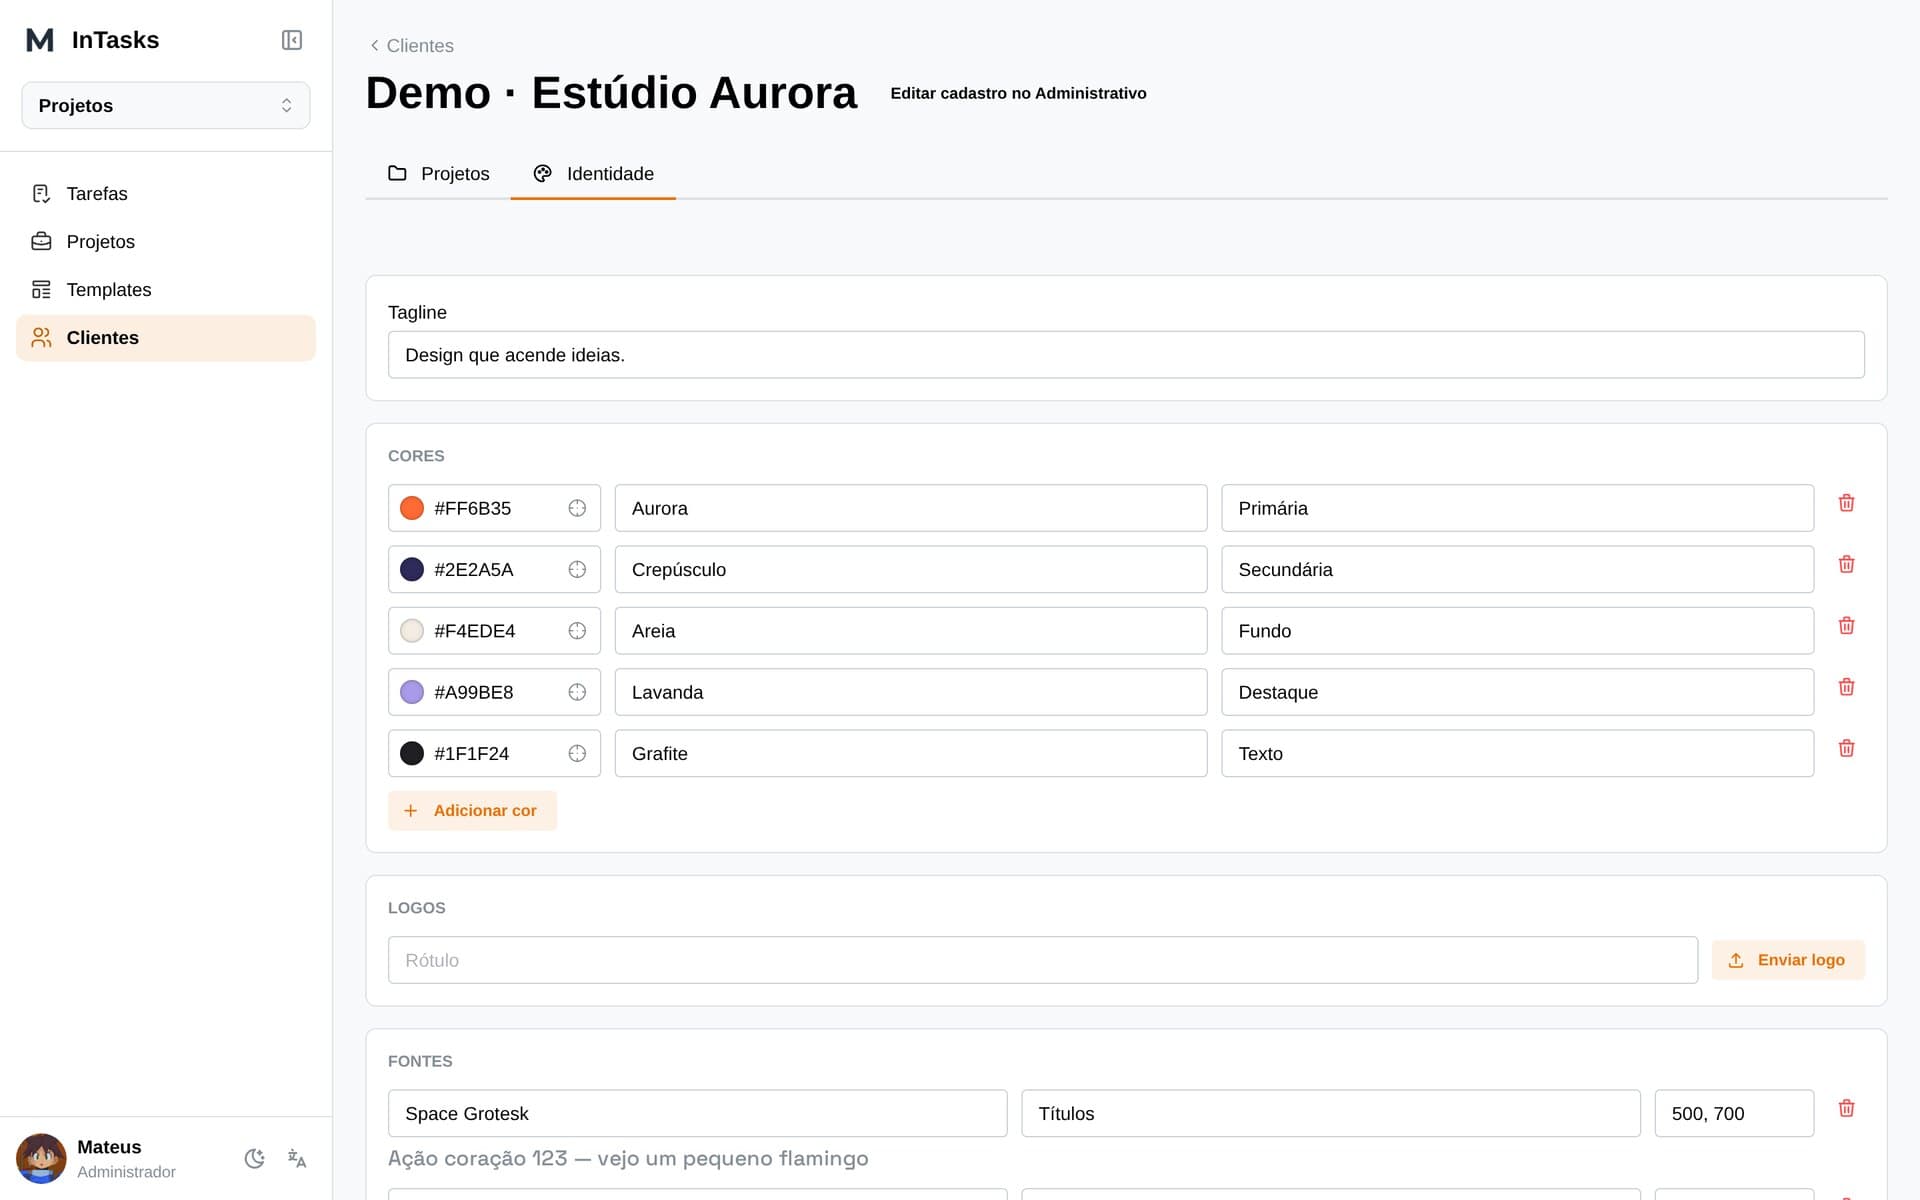Viewport: 1920px width, 1200px height.
Task: Open eyedropper picker for #A99BE8
Action: coord(577,692)
